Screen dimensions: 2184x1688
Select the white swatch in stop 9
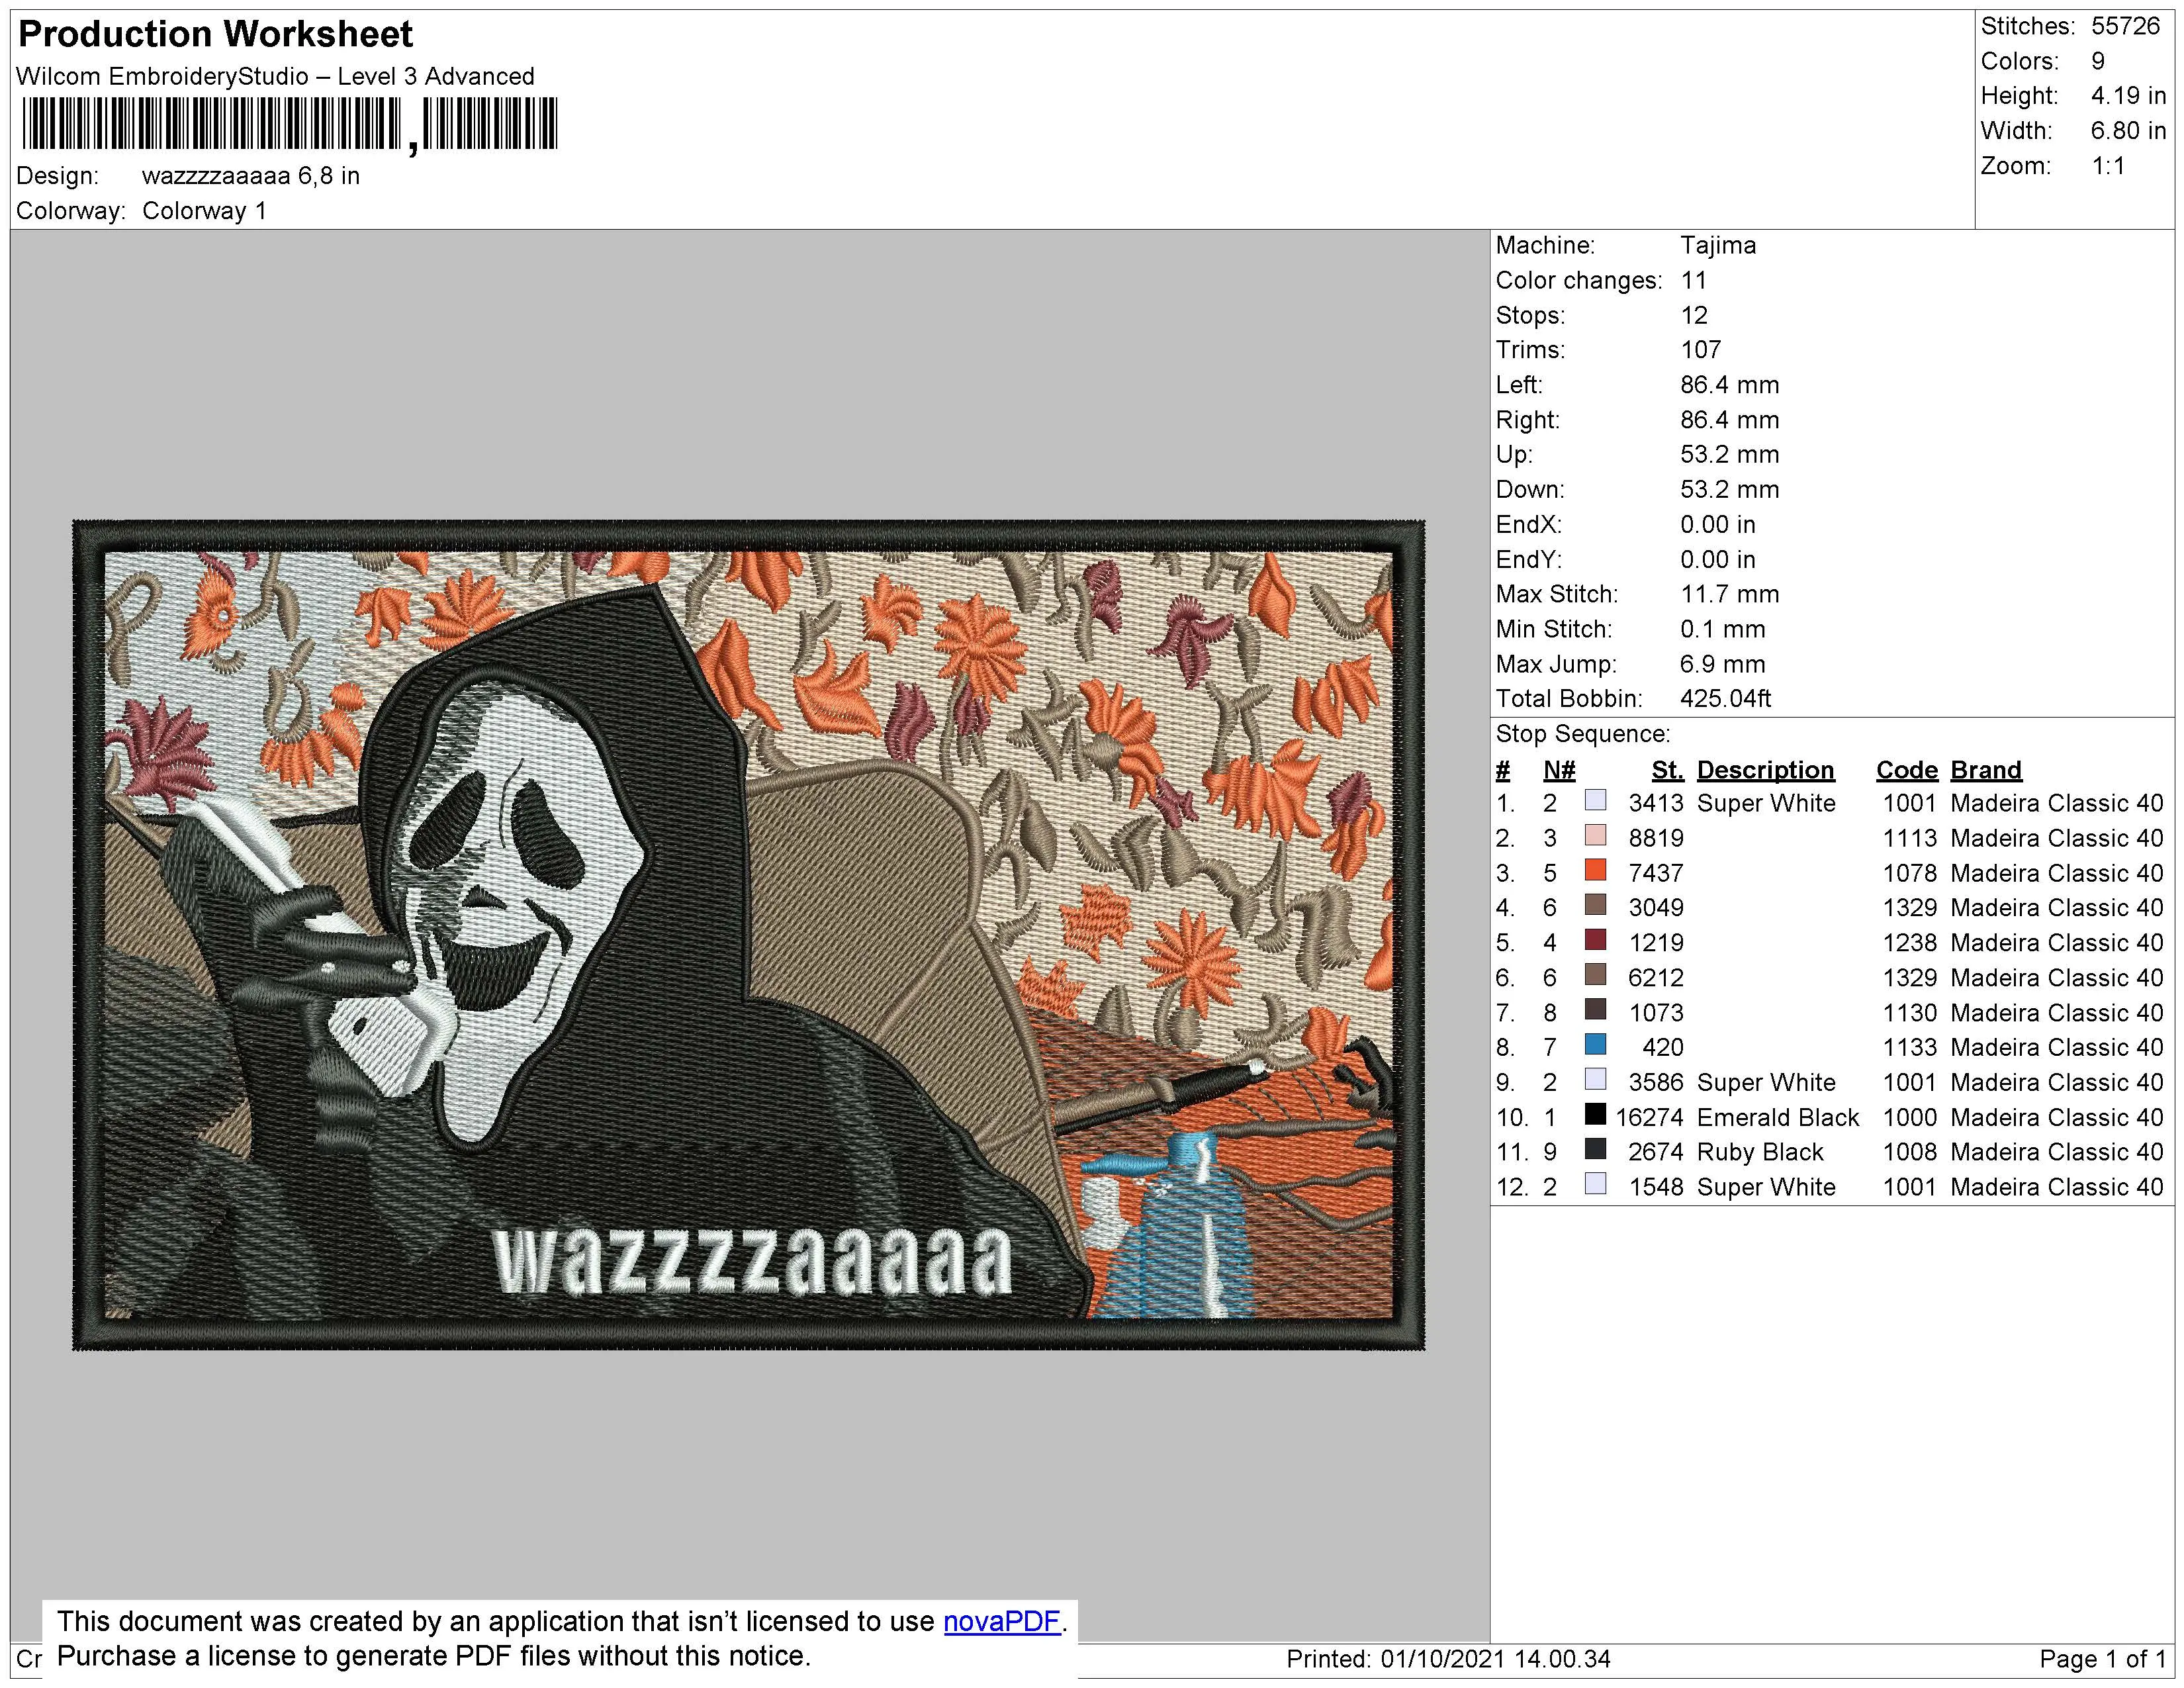[x=1595, y=1080]
